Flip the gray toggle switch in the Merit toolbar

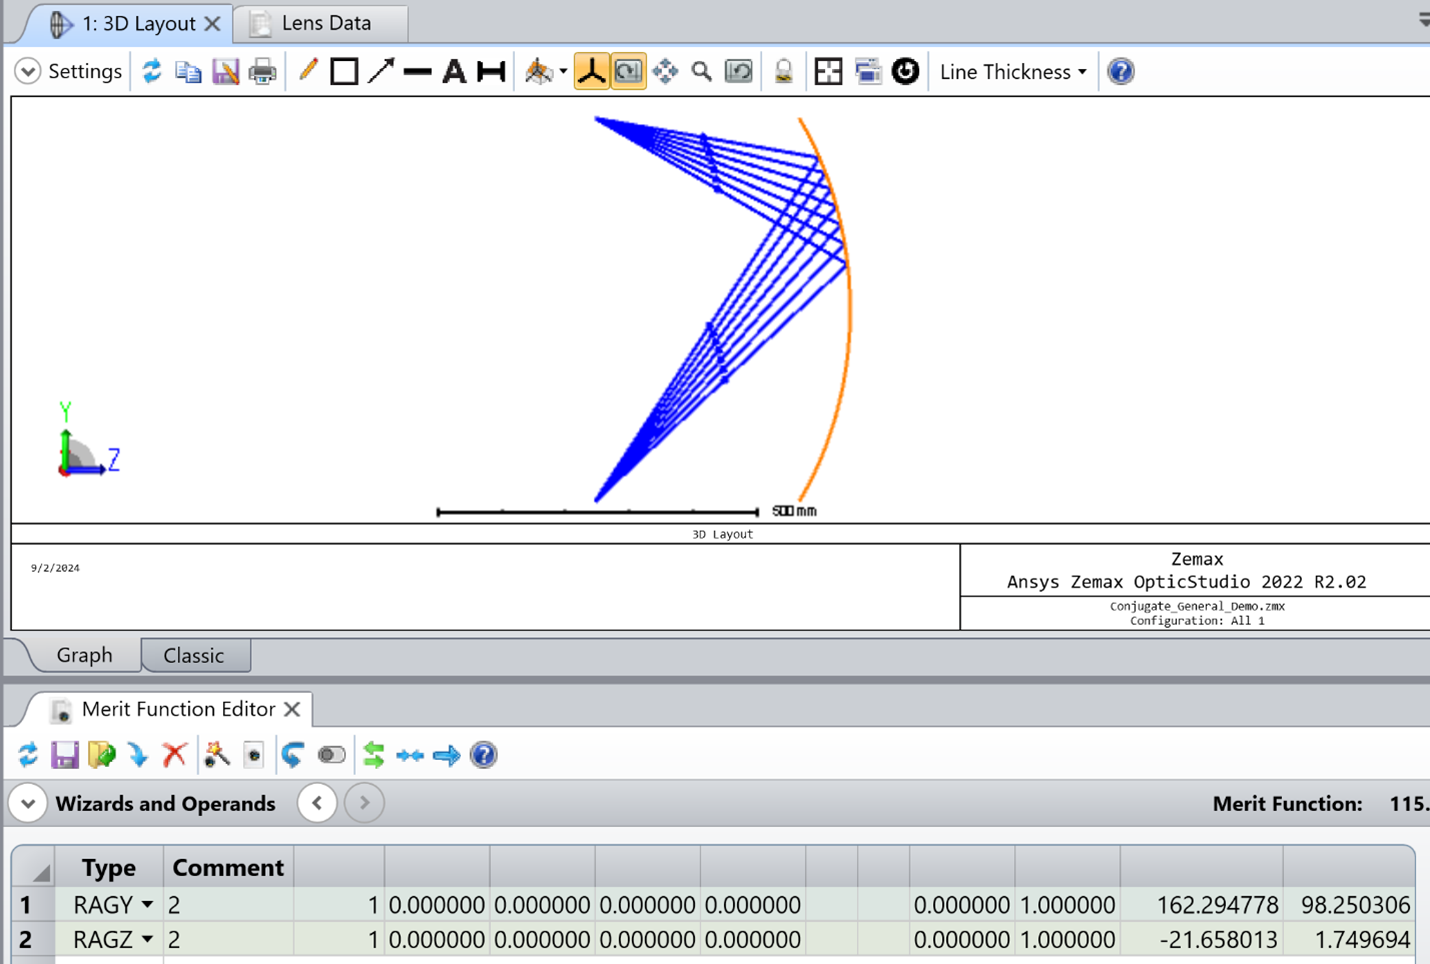click(x=331, y=755)
